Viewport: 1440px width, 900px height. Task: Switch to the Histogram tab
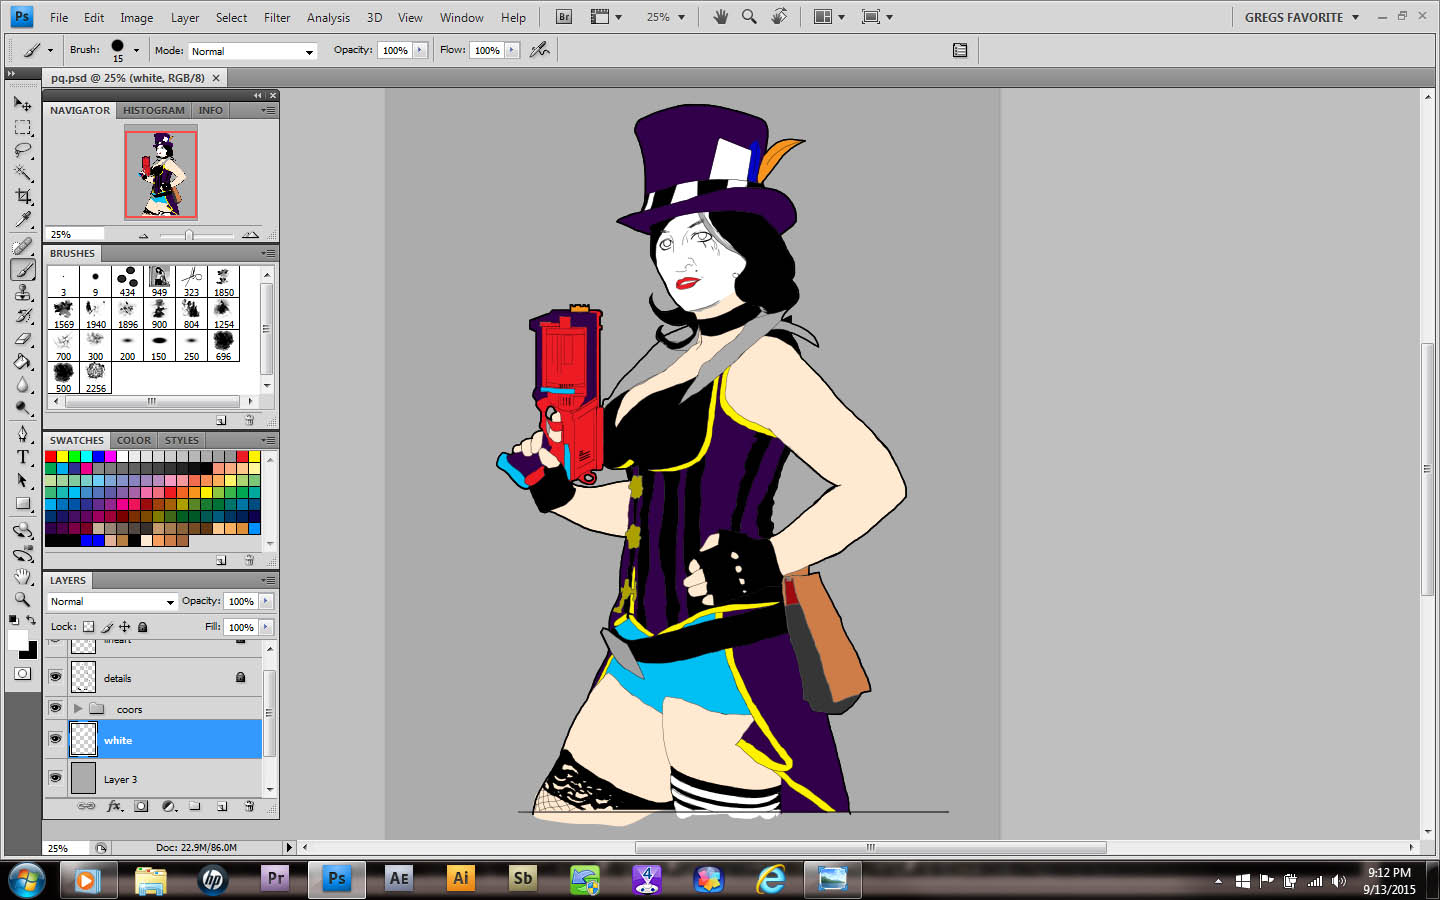click(153, 110)
